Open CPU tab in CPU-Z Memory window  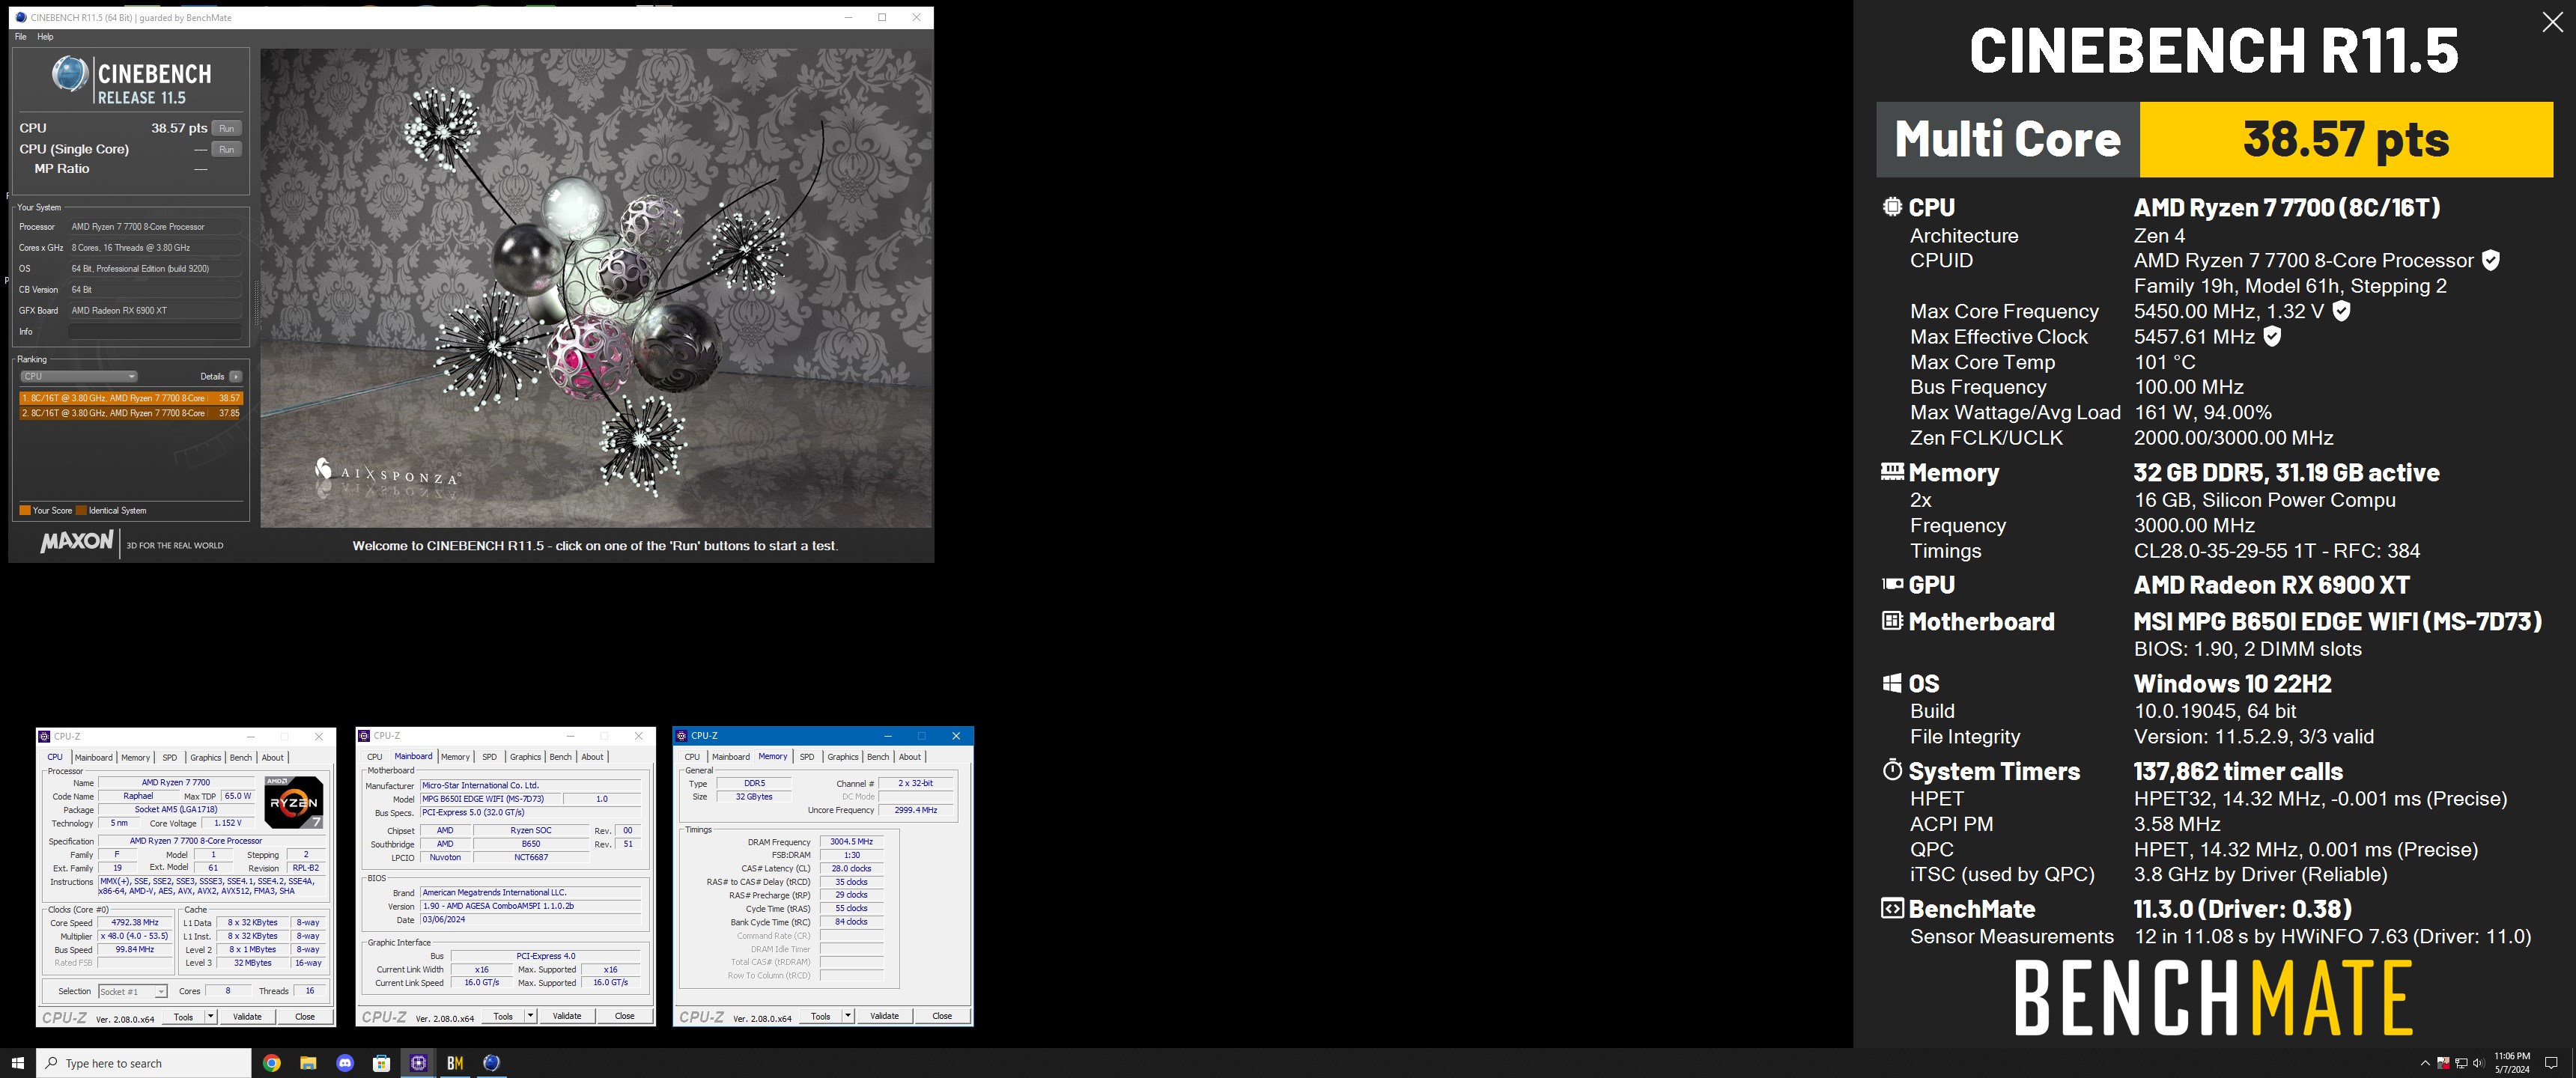click(692, 757)
